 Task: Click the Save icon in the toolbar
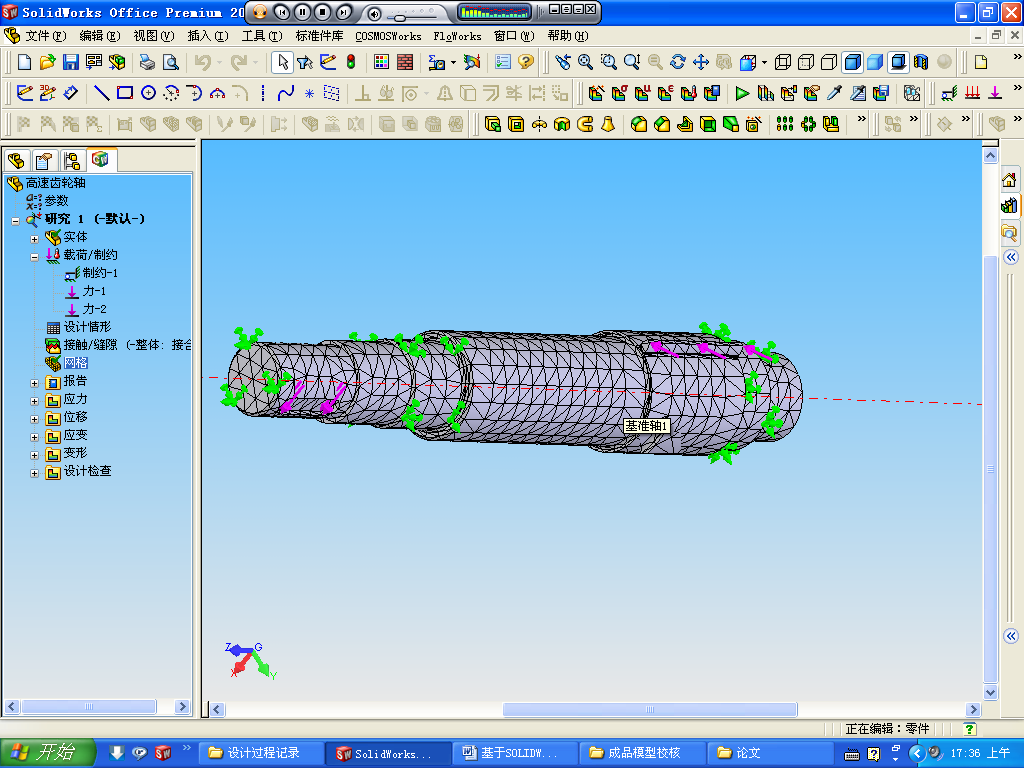pos(70,62)
